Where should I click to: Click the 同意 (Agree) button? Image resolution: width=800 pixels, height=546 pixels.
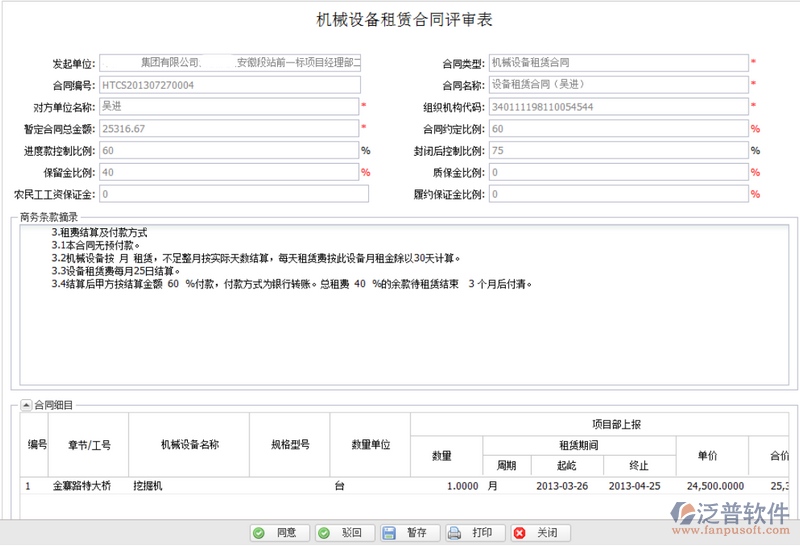point(275,533)
